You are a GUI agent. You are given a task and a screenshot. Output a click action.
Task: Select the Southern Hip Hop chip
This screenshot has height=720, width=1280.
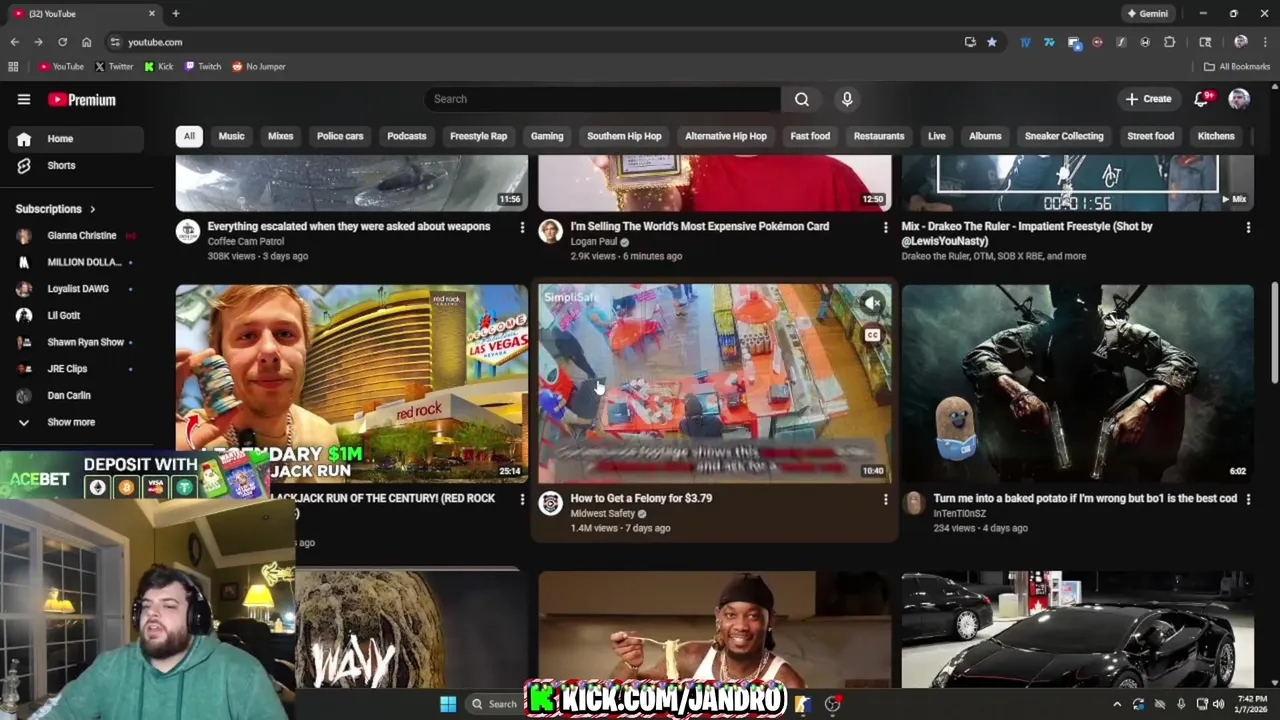pos(624,136)
